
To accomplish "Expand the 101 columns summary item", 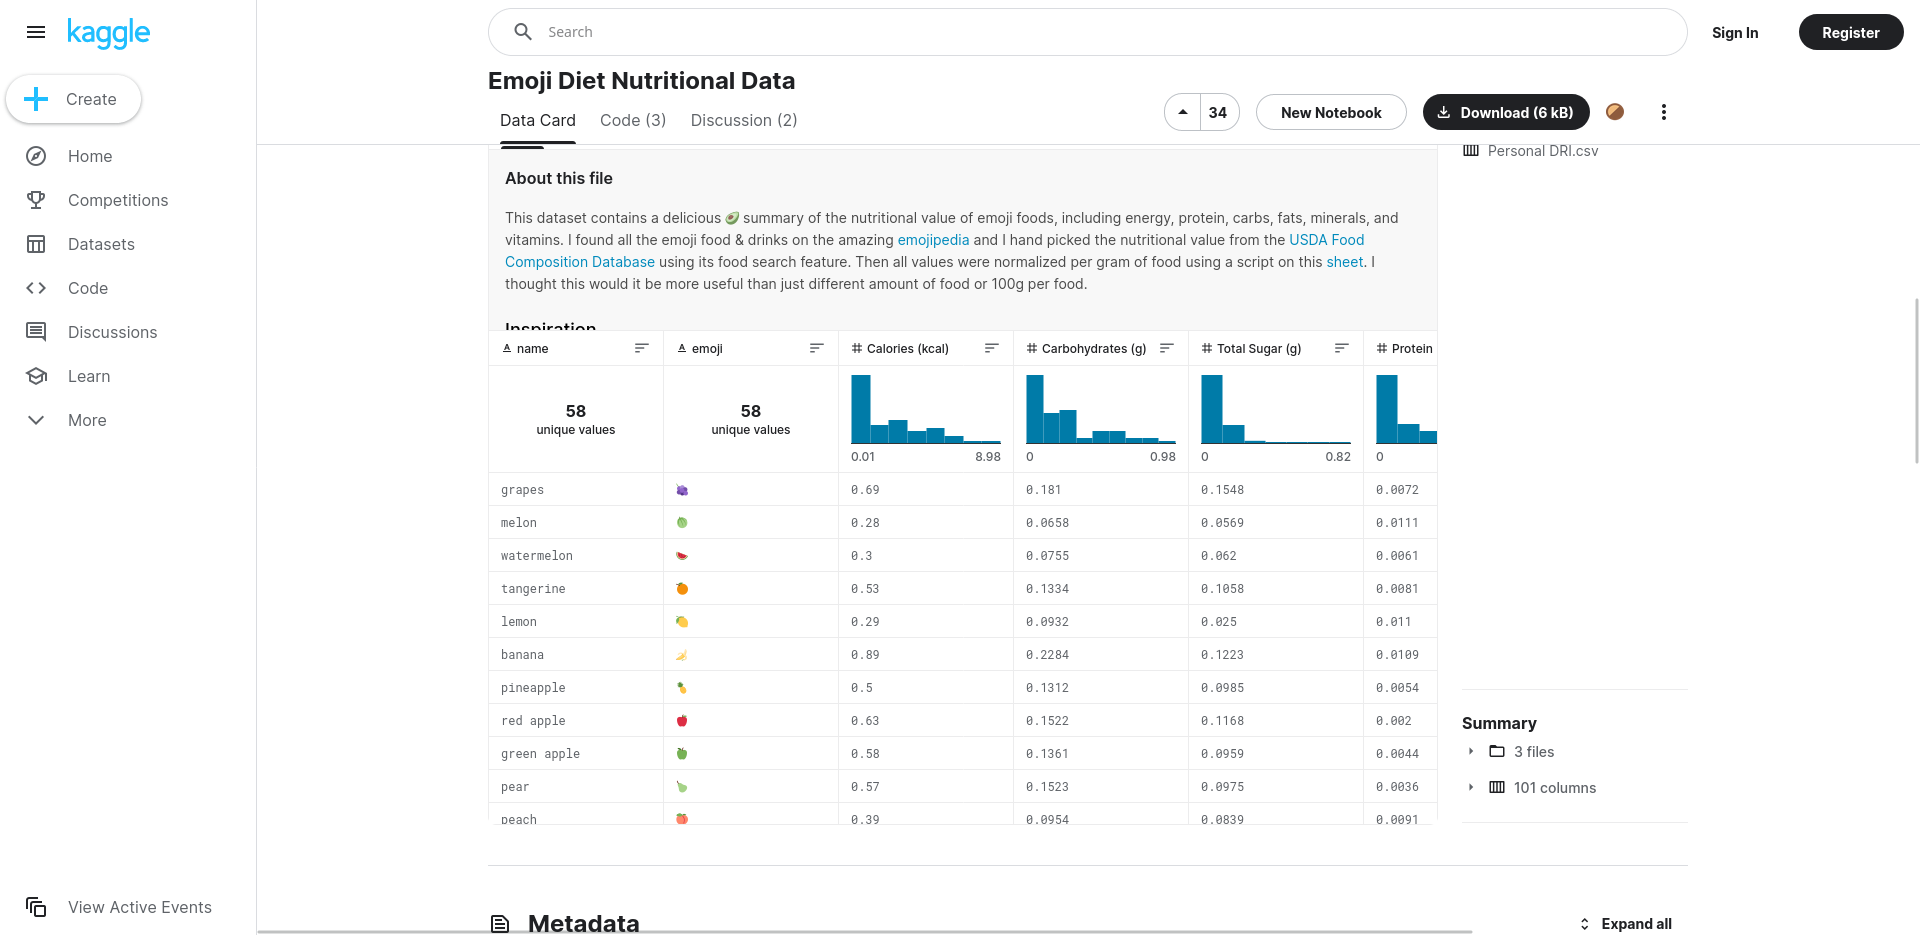I will (x=1471, y=787).
